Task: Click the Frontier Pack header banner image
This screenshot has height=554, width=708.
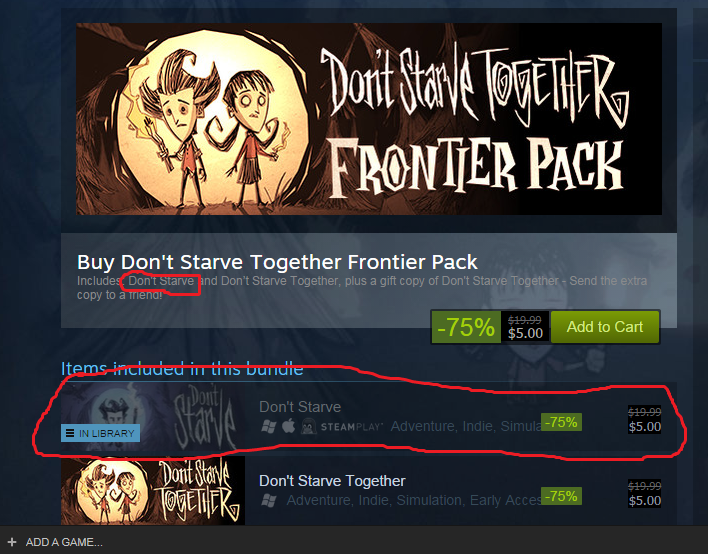Action: 369,119
